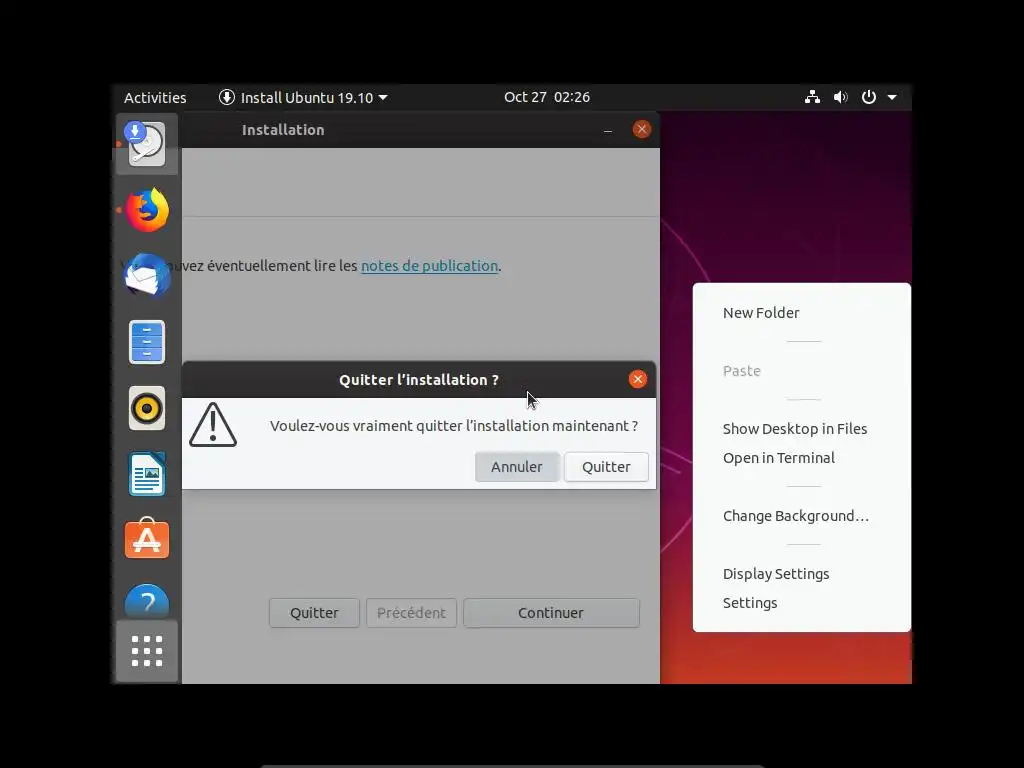The height and width of the screenshot is (768, 1024).
Task: Open Thunderbird mail from the dock
Action: pyautogui.click(x=147, y=275)
